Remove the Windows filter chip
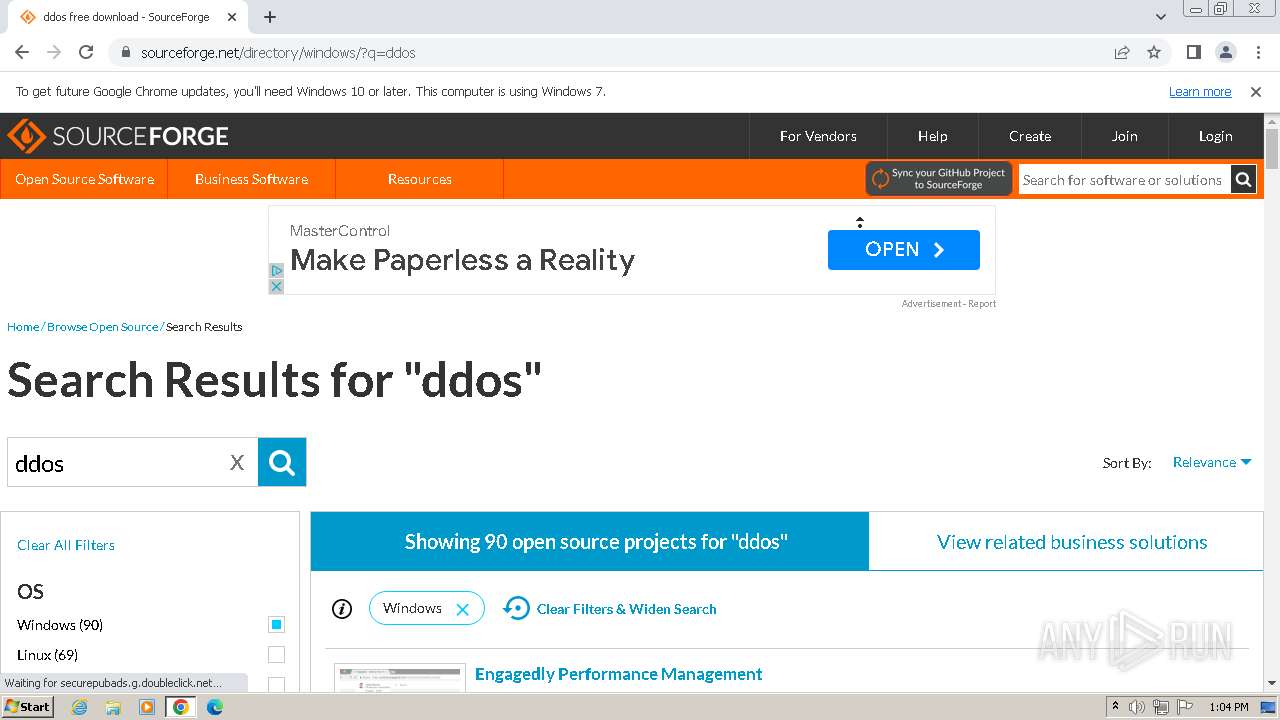Viewport: 1280px width, 720px height. coord(462,609)
